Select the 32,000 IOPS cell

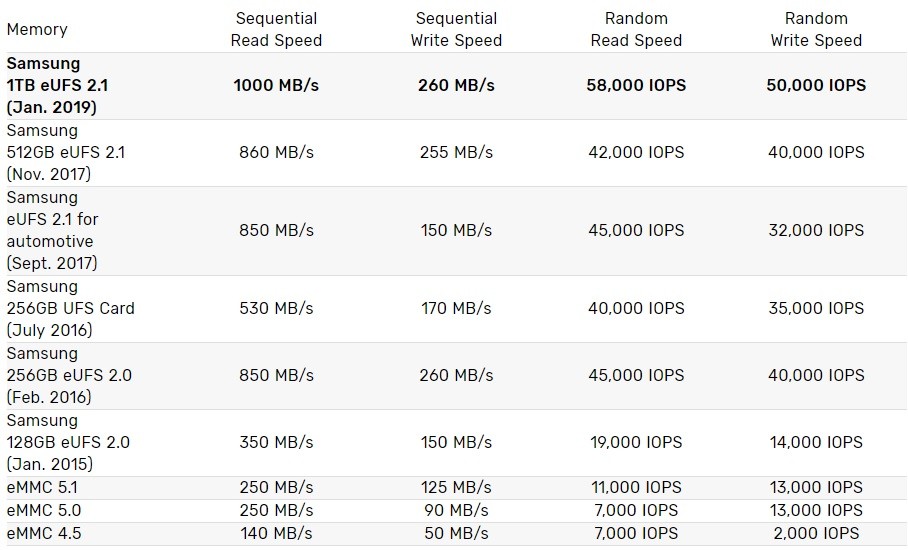coord(816,230)
